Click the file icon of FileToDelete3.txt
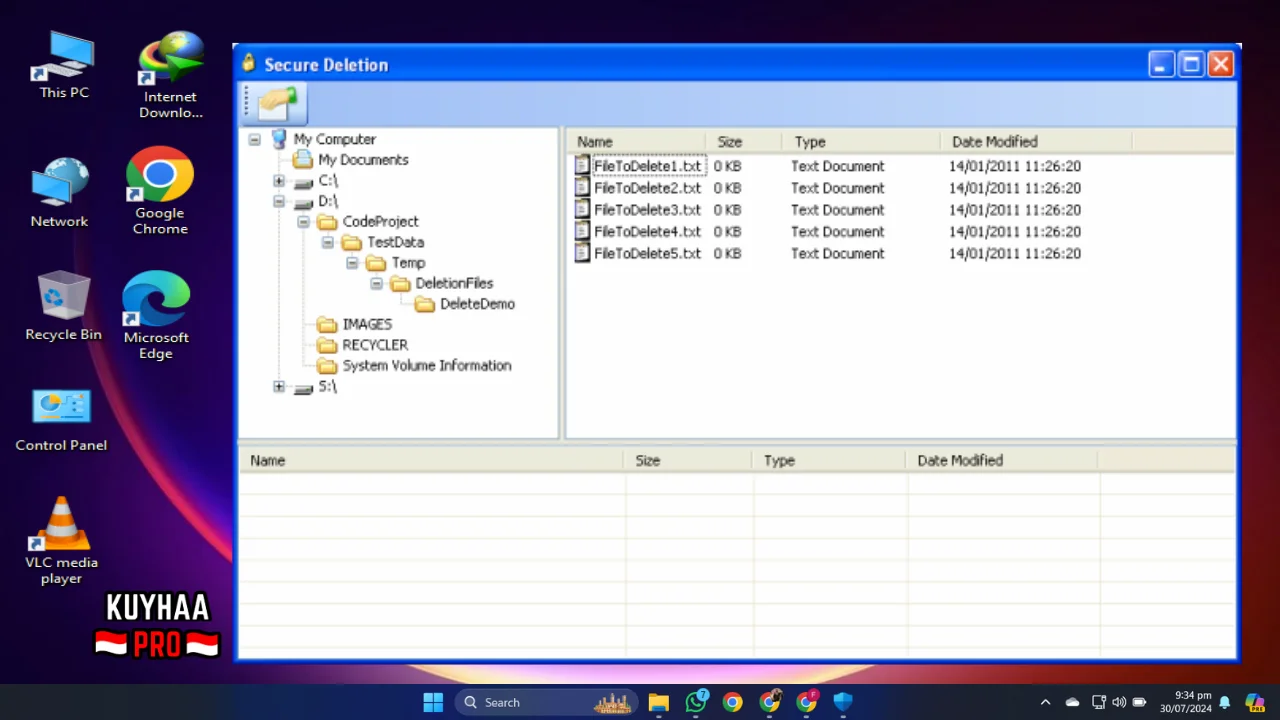1280x720 pixels. click(x=583, y=210)
